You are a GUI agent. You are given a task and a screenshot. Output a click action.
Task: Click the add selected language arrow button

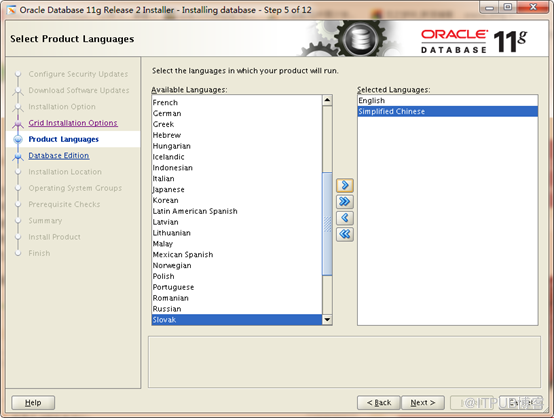click(345, 185)
